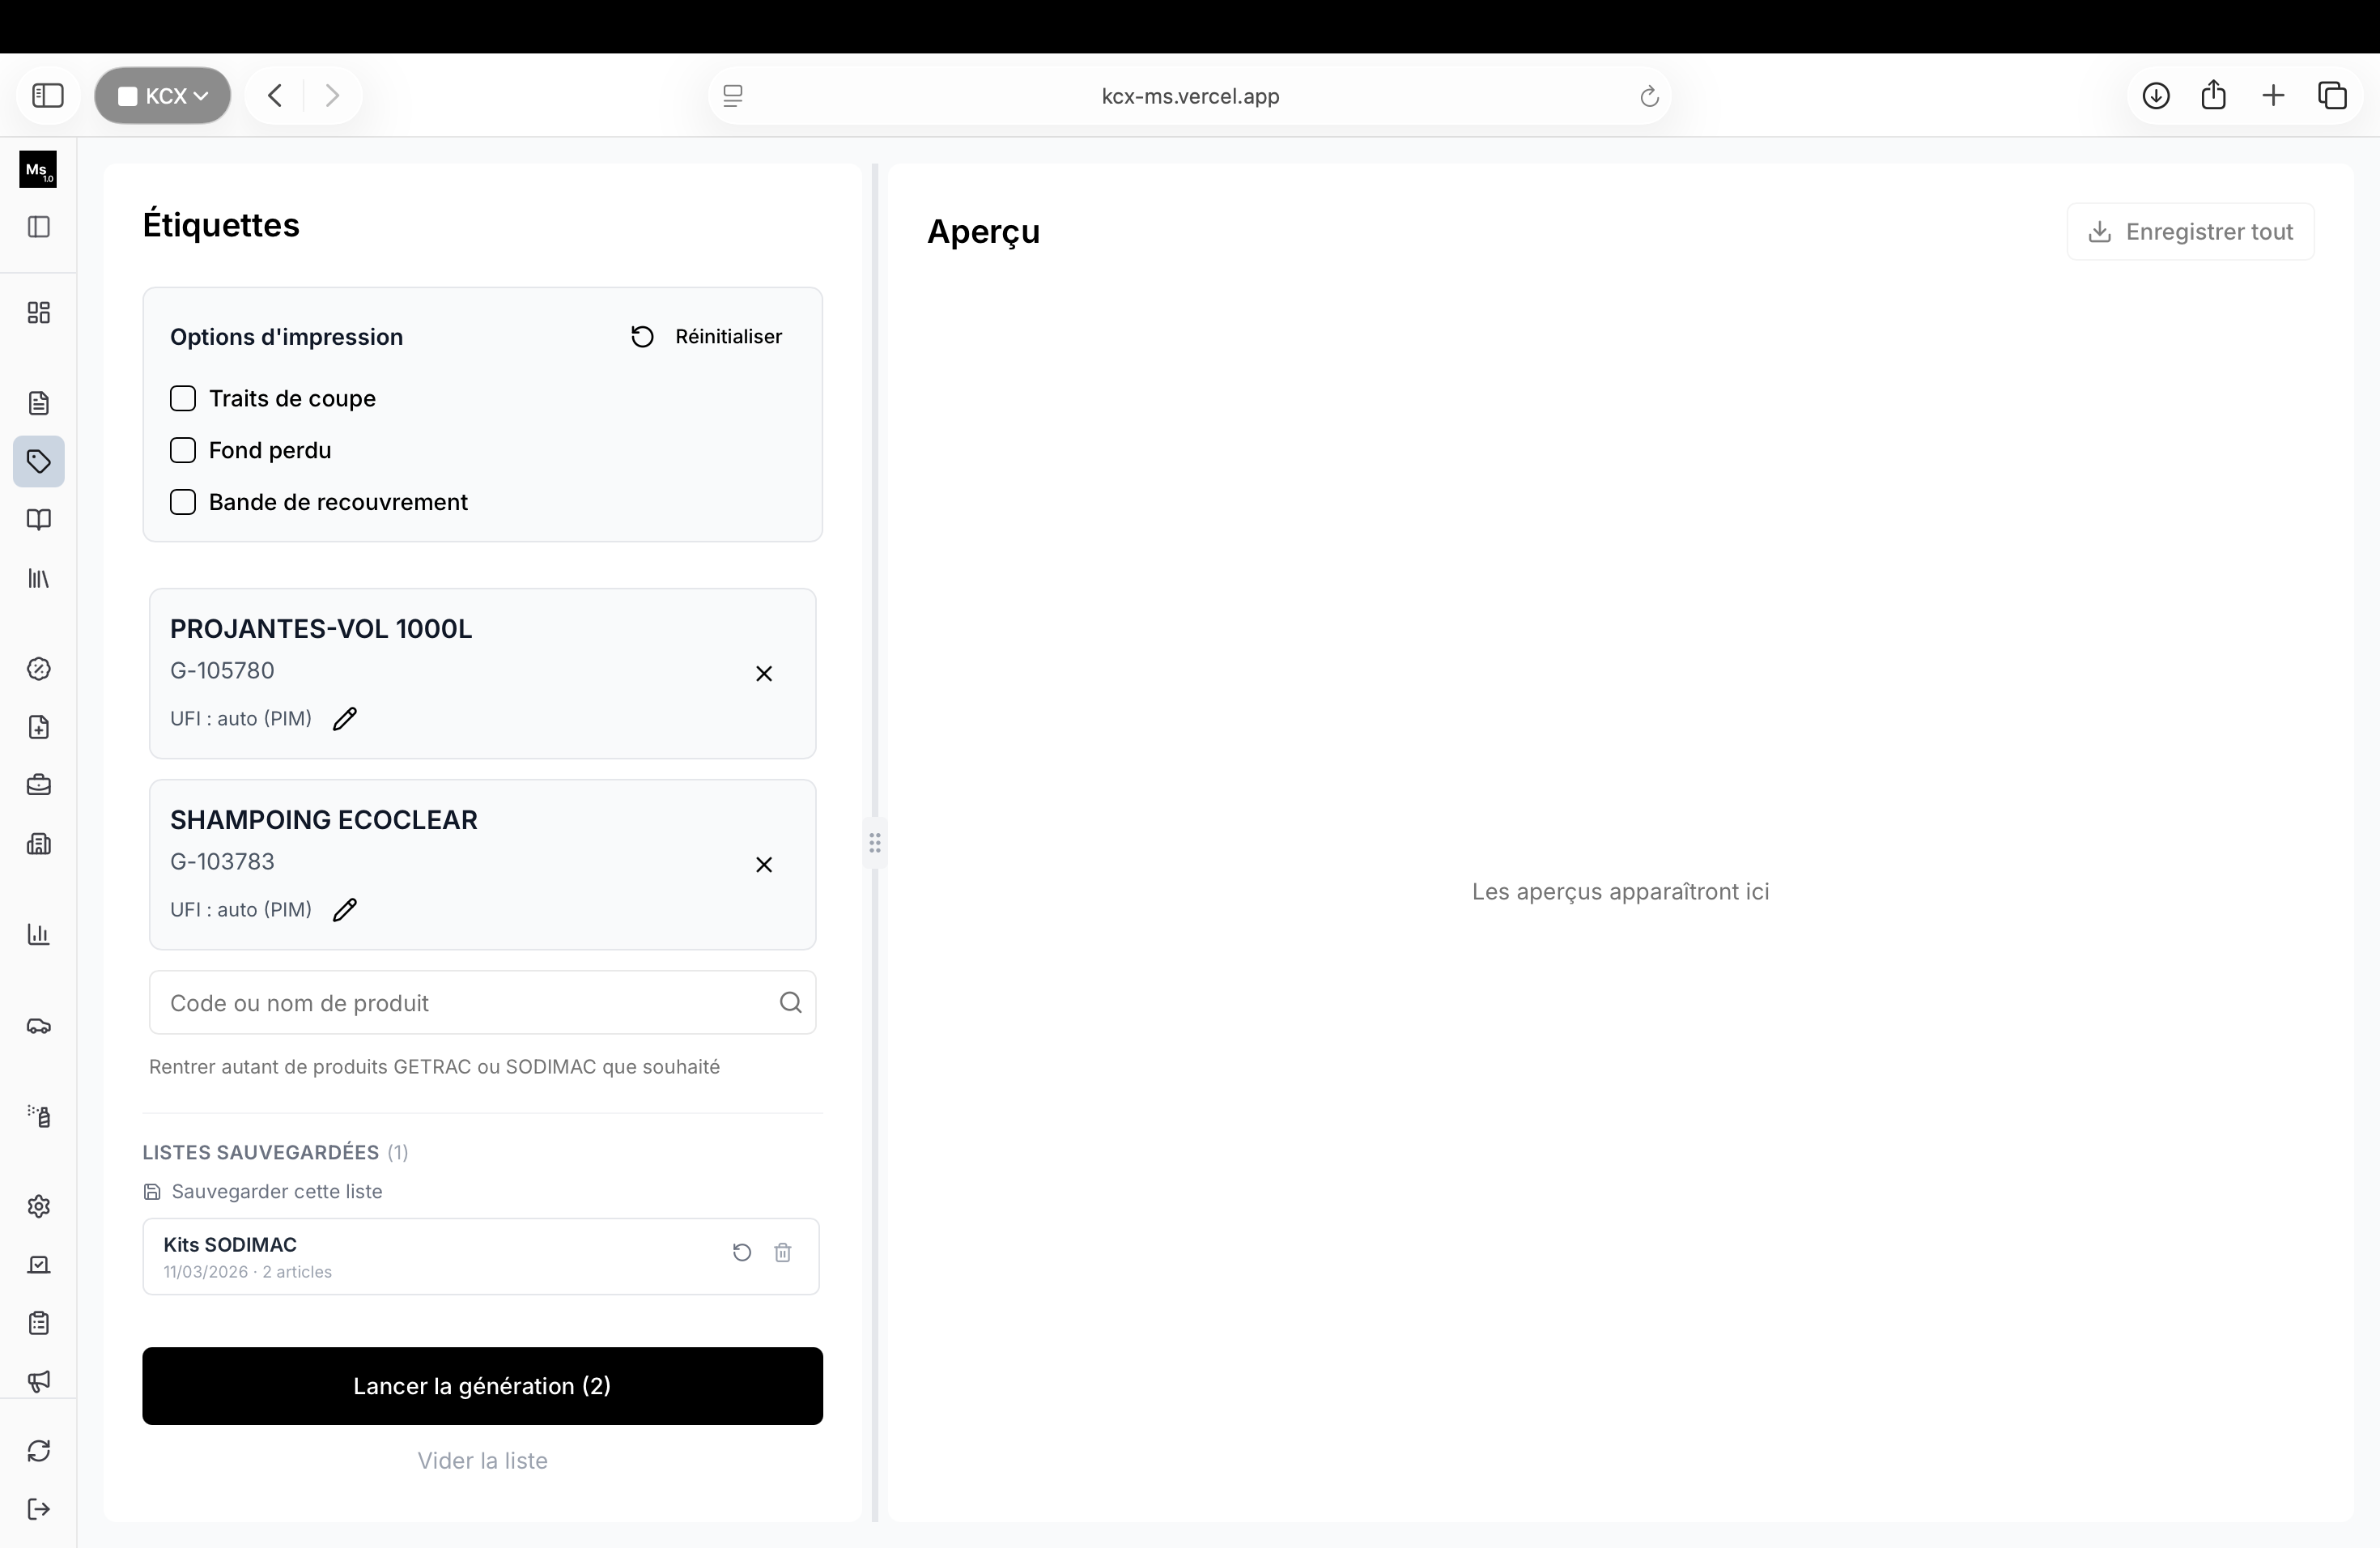Log out via sidebar exit icon
2380x1548 pixels.
[x=39, y=1510]
